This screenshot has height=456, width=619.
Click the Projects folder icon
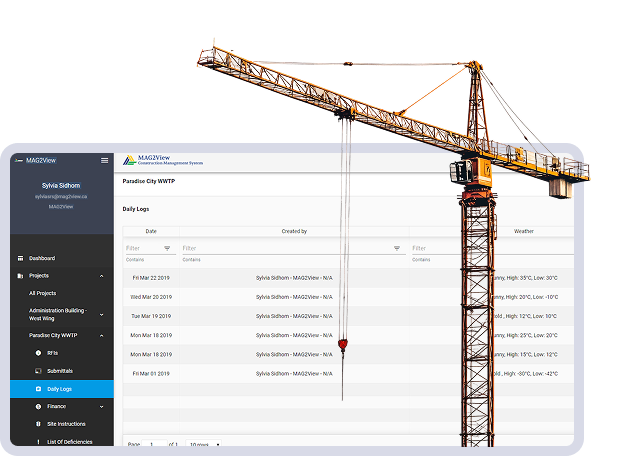(x=20, y=275)
